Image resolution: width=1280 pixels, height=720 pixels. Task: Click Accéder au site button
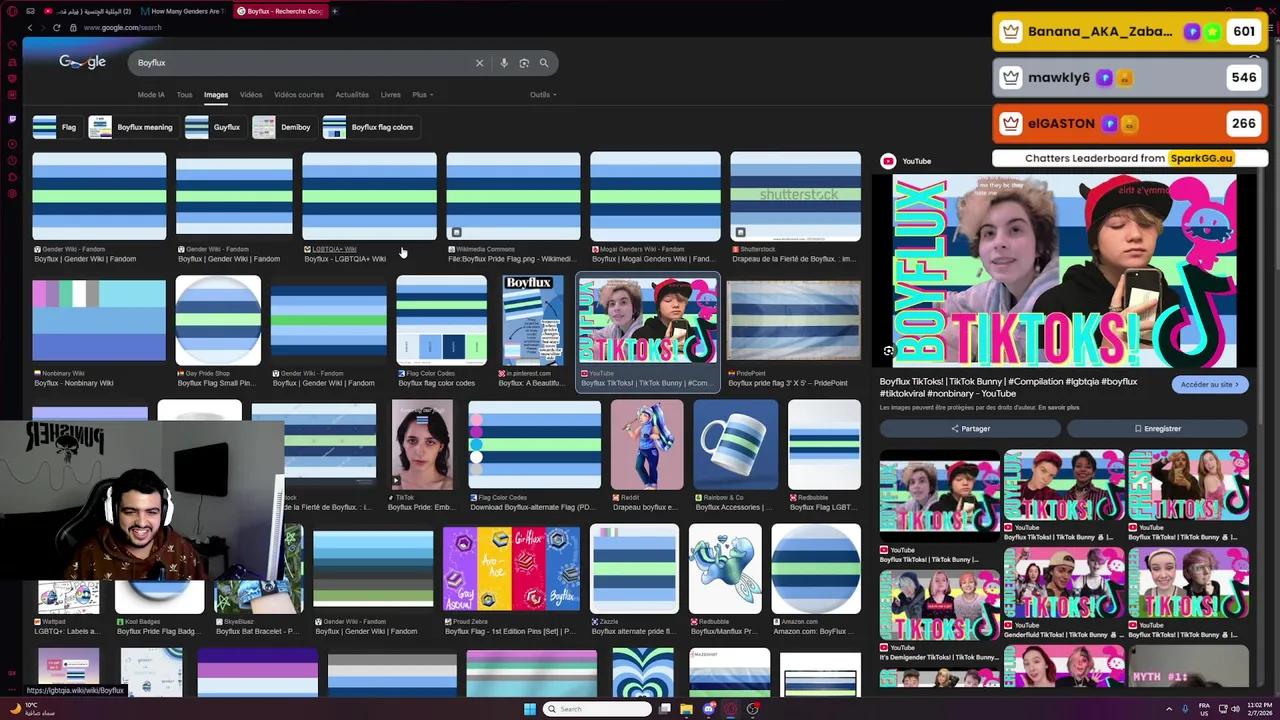pyautogui.click(x=1210, y=384)
